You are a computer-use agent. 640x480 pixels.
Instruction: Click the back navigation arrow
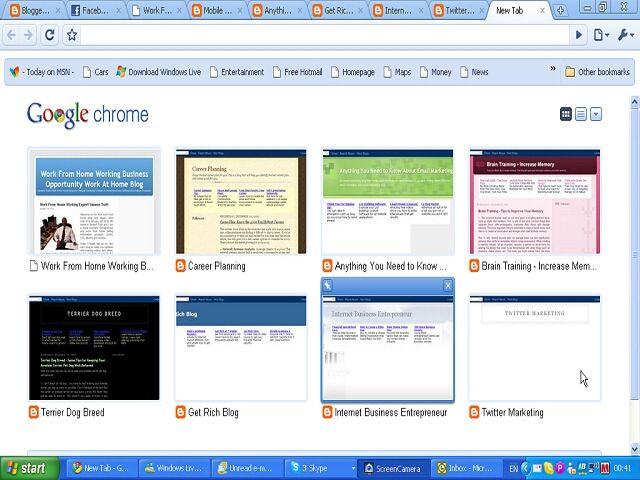[x=12, y=35]
